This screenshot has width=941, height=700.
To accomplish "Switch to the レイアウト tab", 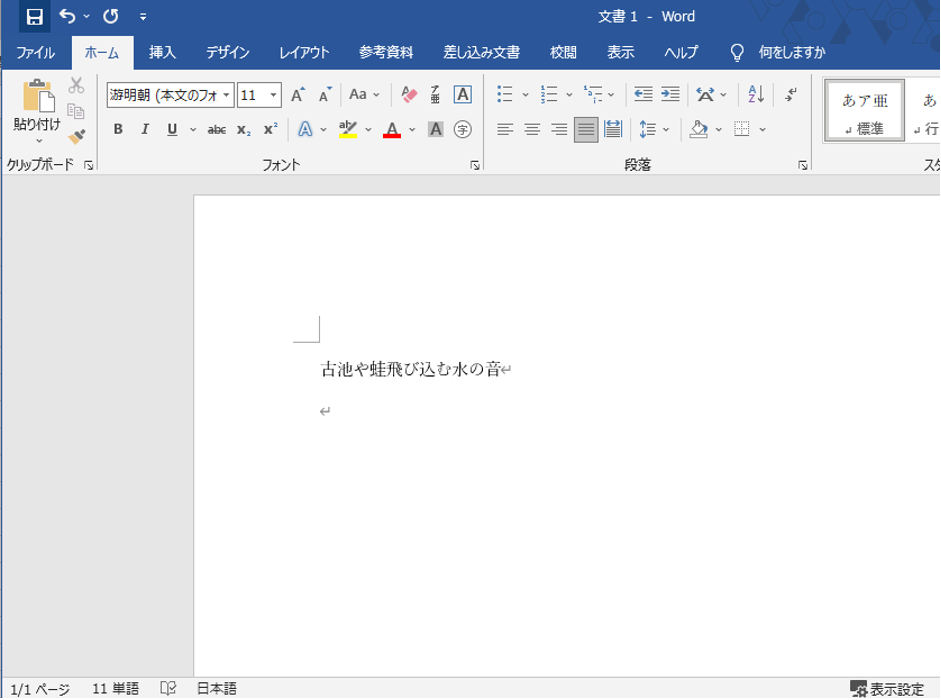I will pyautogui.click(x=304, y=52).
